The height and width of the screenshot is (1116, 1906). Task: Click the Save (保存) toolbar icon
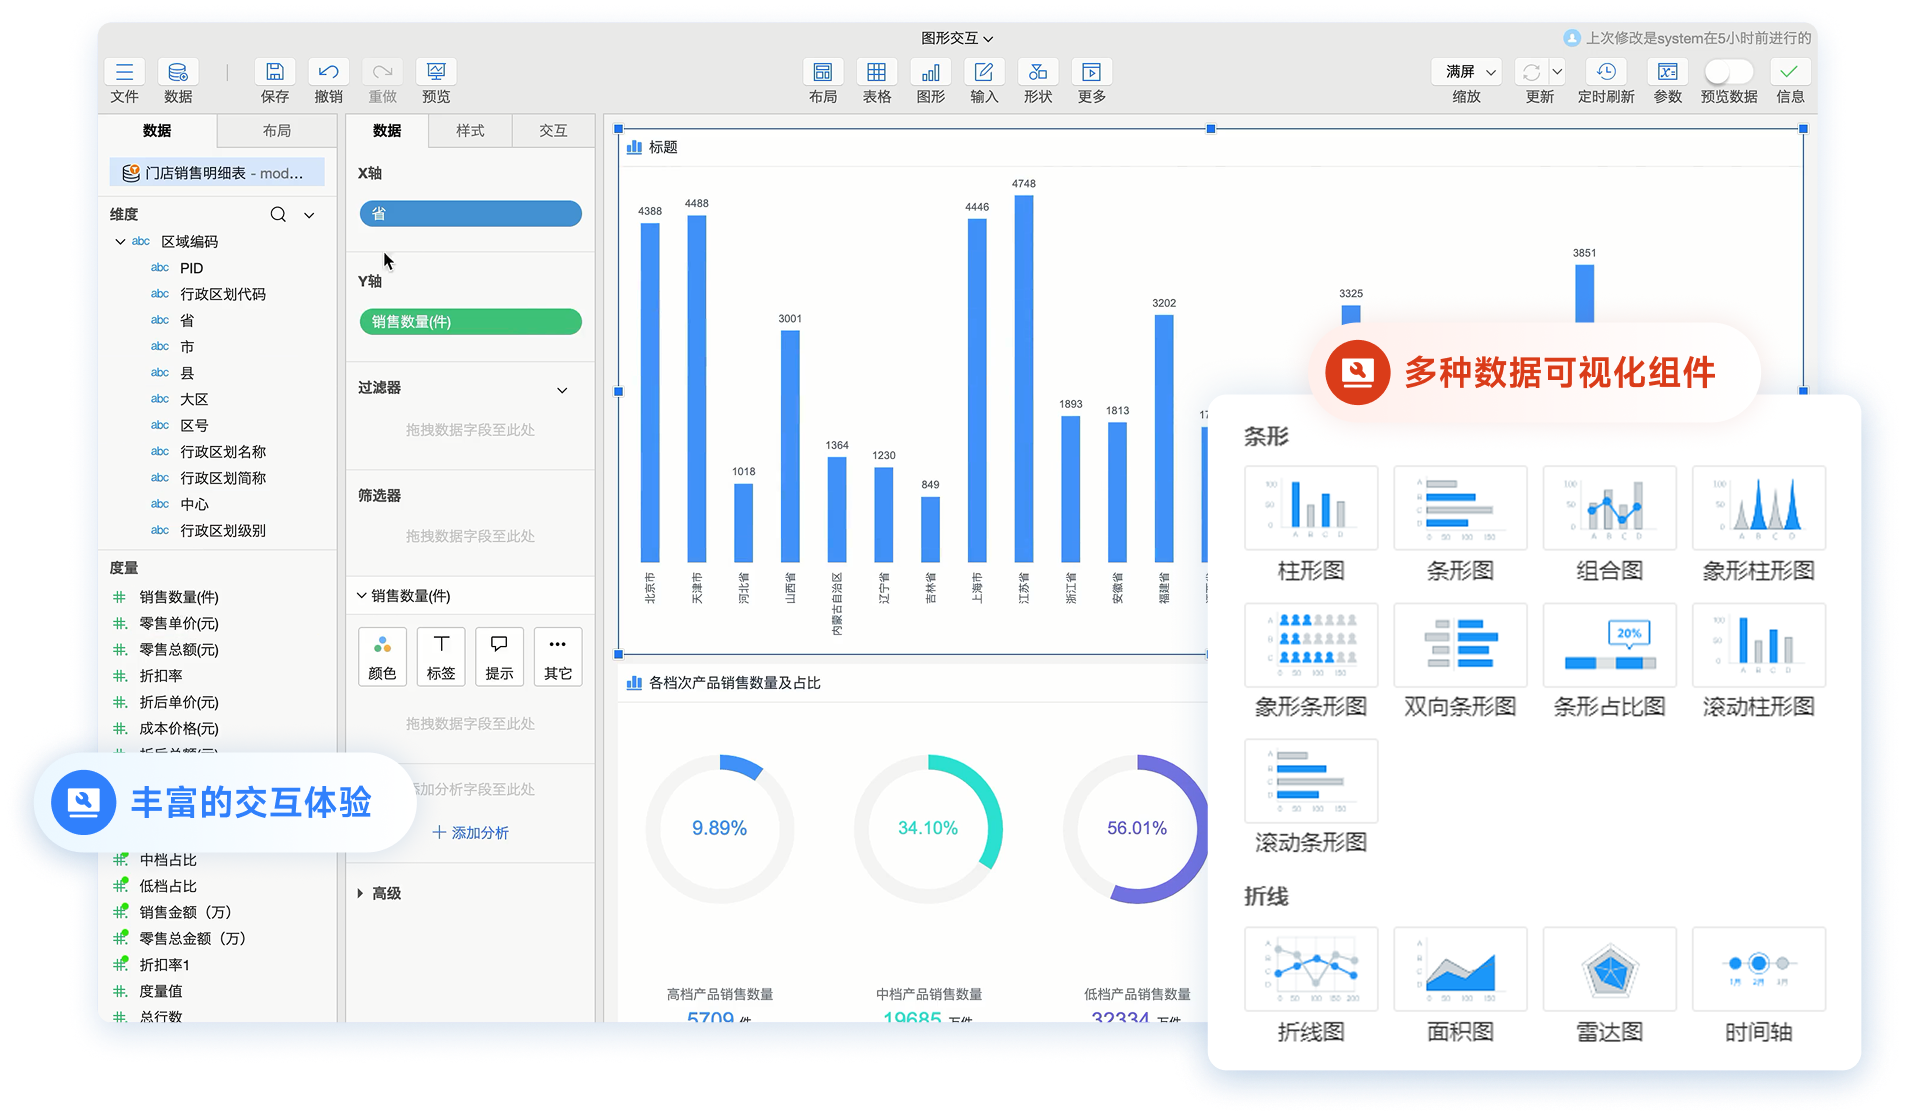[x=274, y=73]
